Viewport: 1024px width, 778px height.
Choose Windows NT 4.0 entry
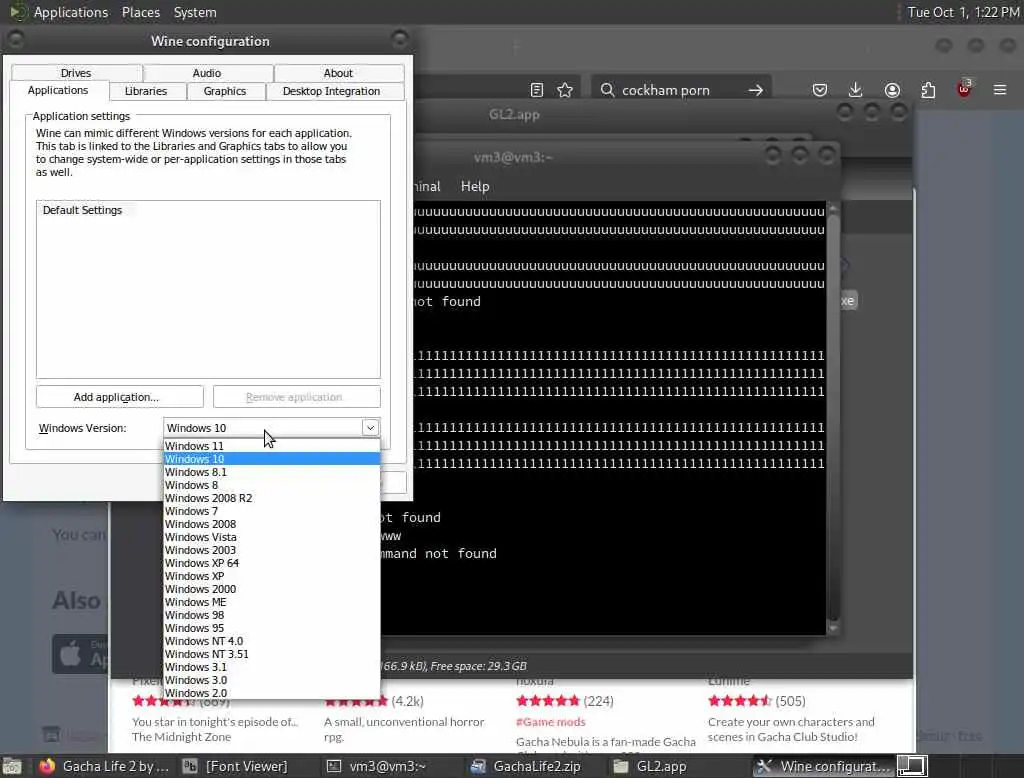(x=271, y=641)
